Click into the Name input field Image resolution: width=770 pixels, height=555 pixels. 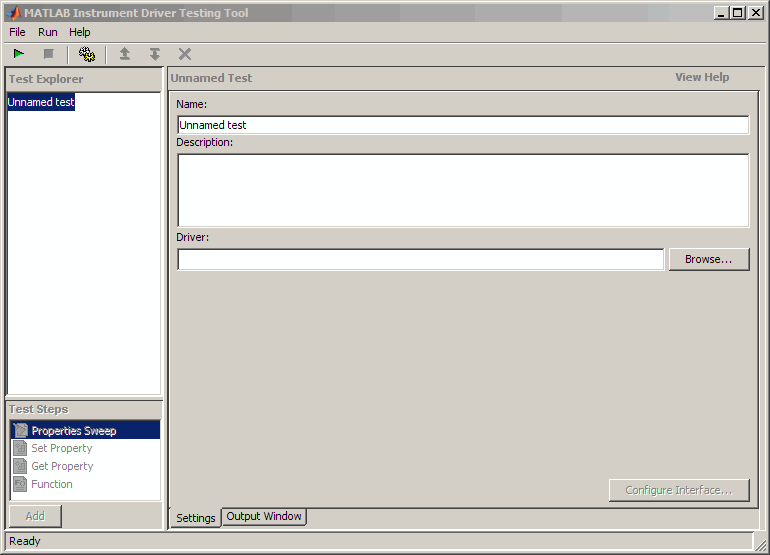[x=463, y=125]
